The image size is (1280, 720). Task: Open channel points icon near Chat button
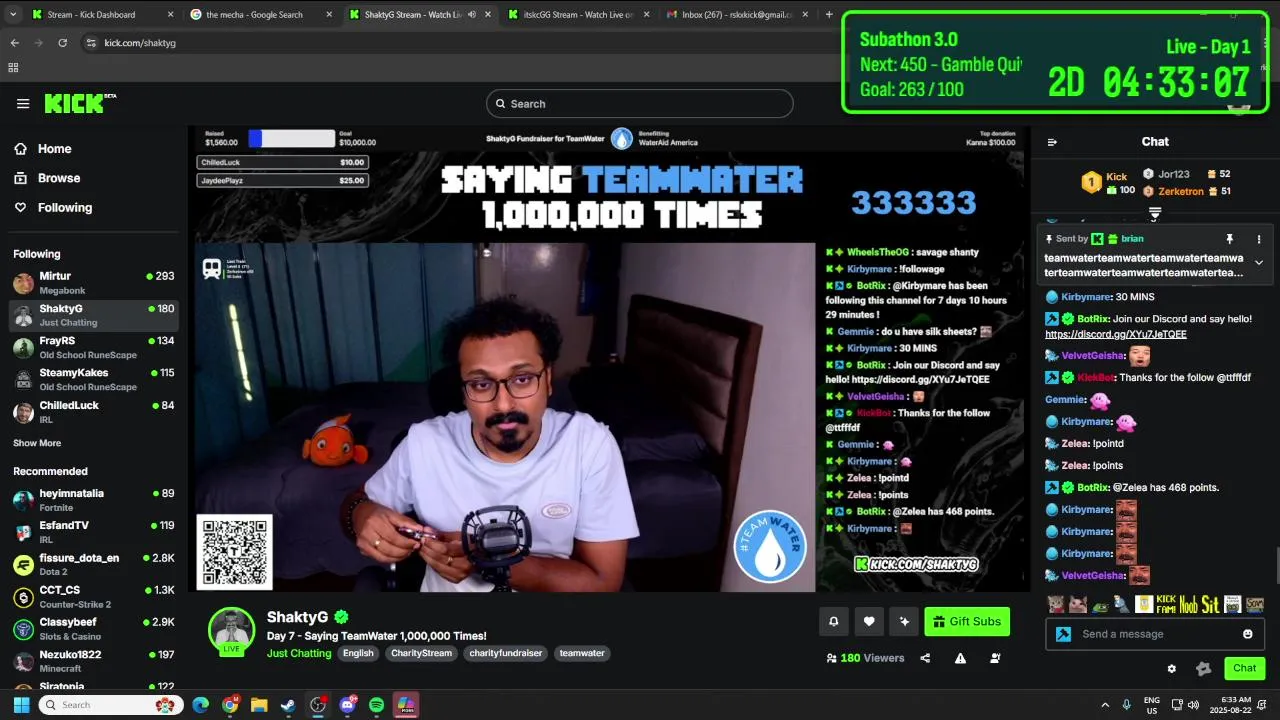tap(1203, 668)
